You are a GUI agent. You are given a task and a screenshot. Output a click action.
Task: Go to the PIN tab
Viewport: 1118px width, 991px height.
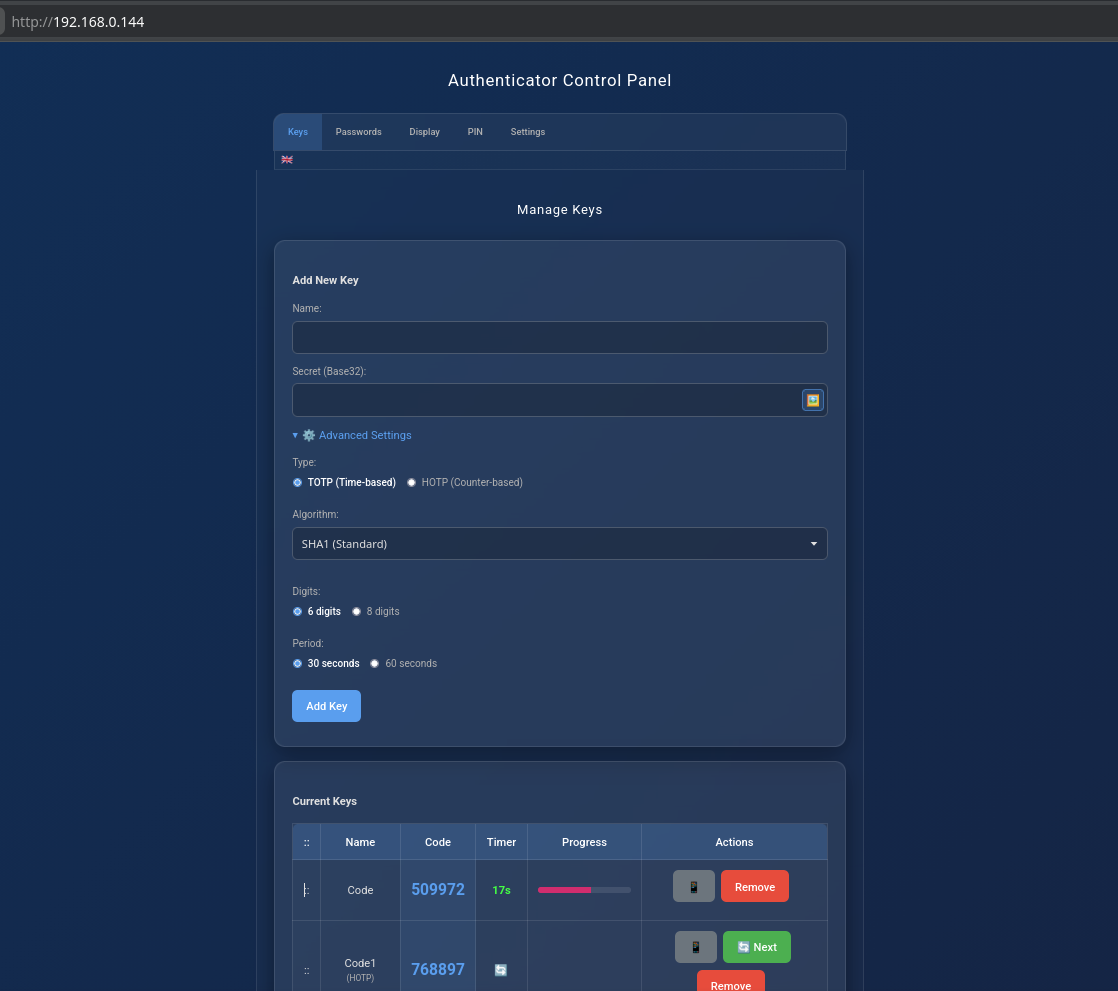[475, 132]
